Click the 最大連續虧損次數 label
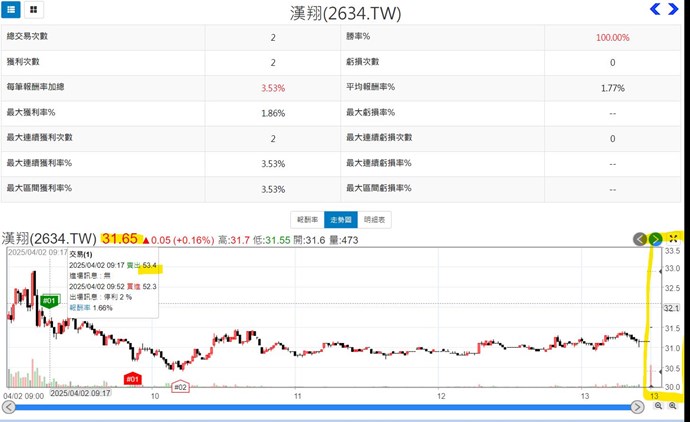Viewport: 690px width, 422px height. (379, 137)
